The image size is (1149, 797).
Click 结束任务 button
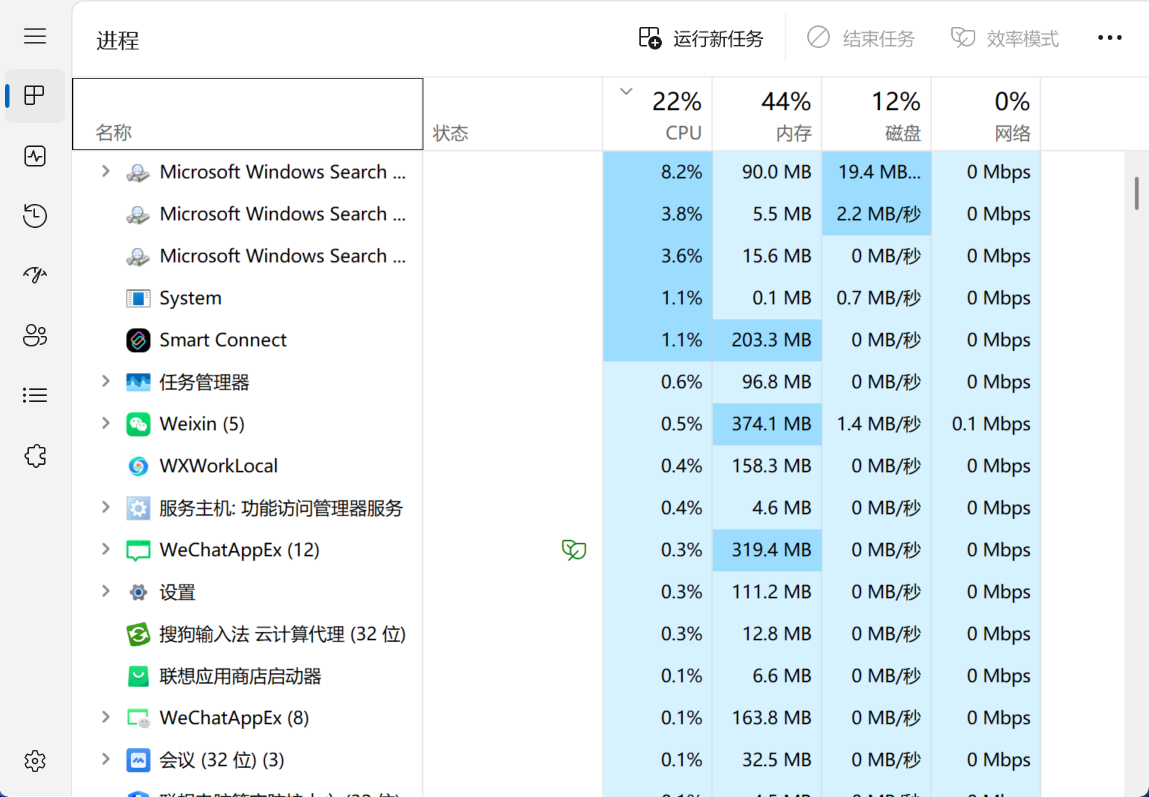click(860, 38)
